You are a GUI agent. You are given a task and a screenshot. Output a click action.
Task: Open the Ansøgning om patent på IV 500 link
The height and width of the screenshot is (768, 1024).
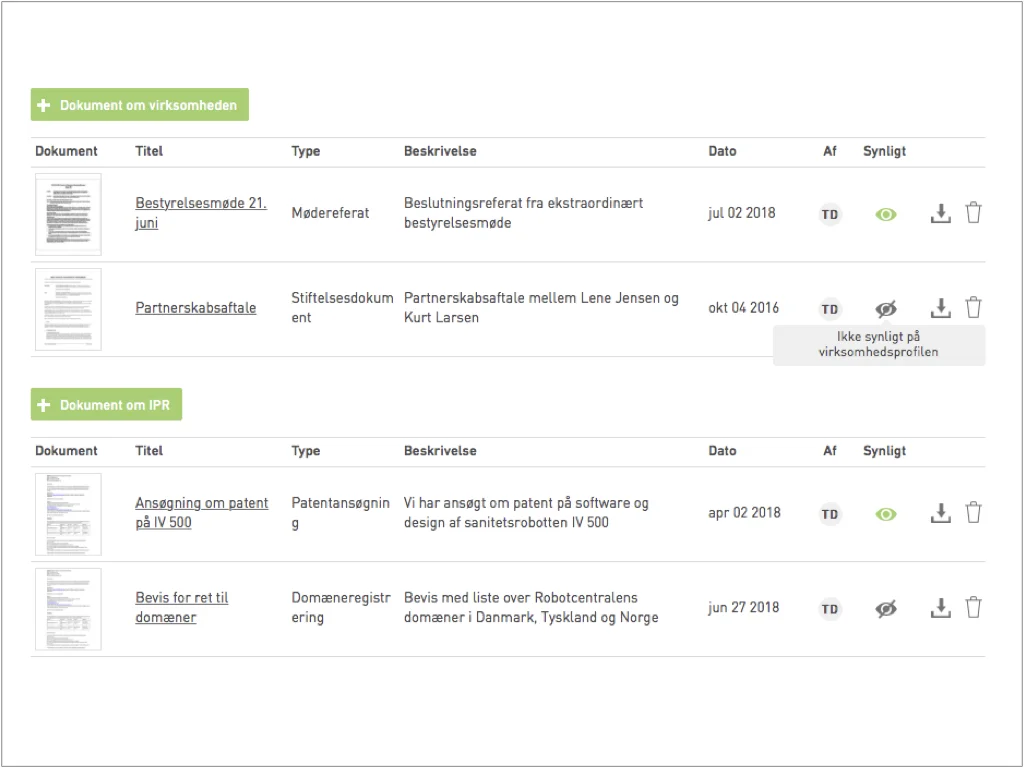(201, 513)
